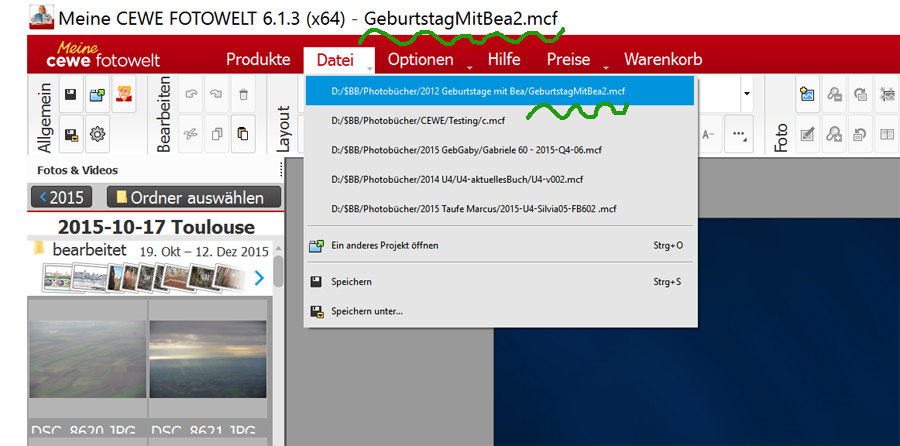Click the trash can delete icon
Image resolution: width=900 pixels, height=446 pixels.
(x=243, y=94)
